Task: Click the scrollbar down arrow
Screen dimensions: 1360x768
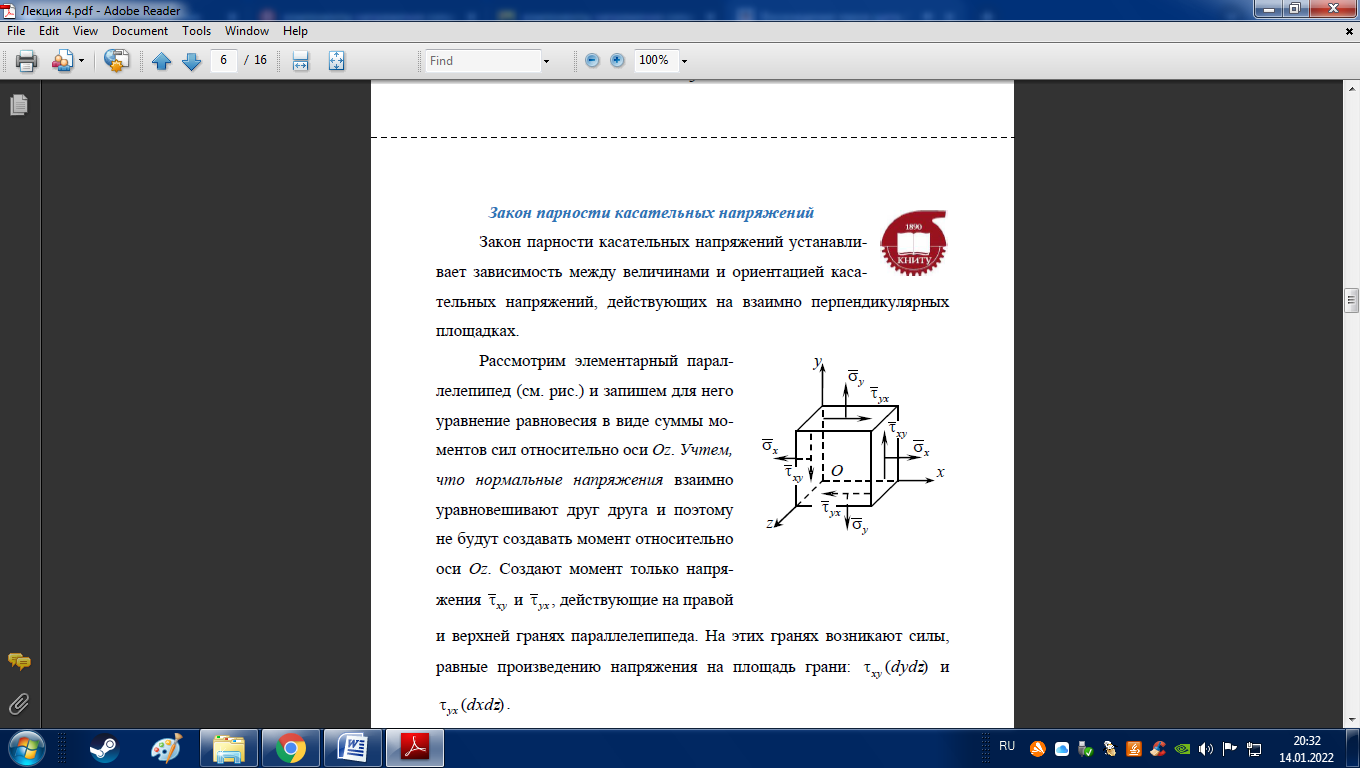Action: pyautogui.click(x=1352, y=721)
